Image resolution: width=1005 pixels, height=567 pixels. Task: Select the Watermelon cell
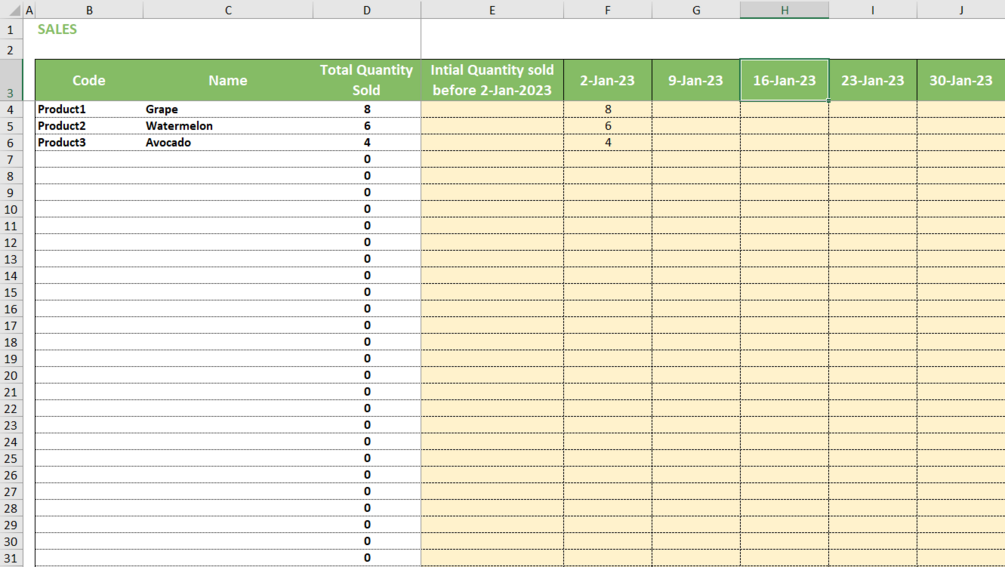(228, 126)
